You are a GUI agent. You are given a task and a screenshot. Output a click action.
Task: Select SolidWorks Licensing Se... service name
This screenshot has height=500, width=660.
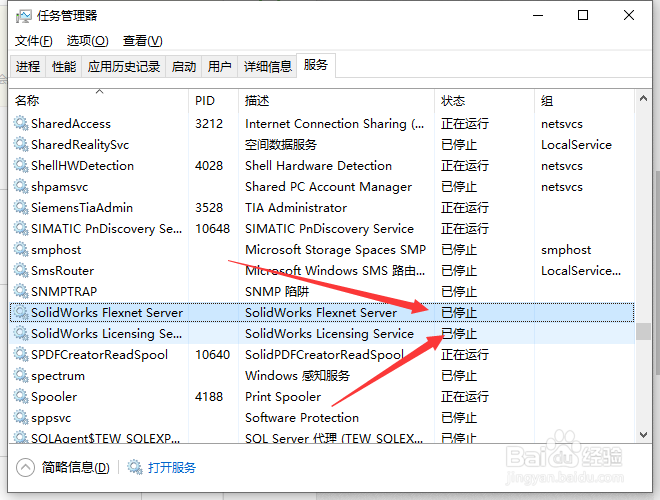[x=106, y=334]
